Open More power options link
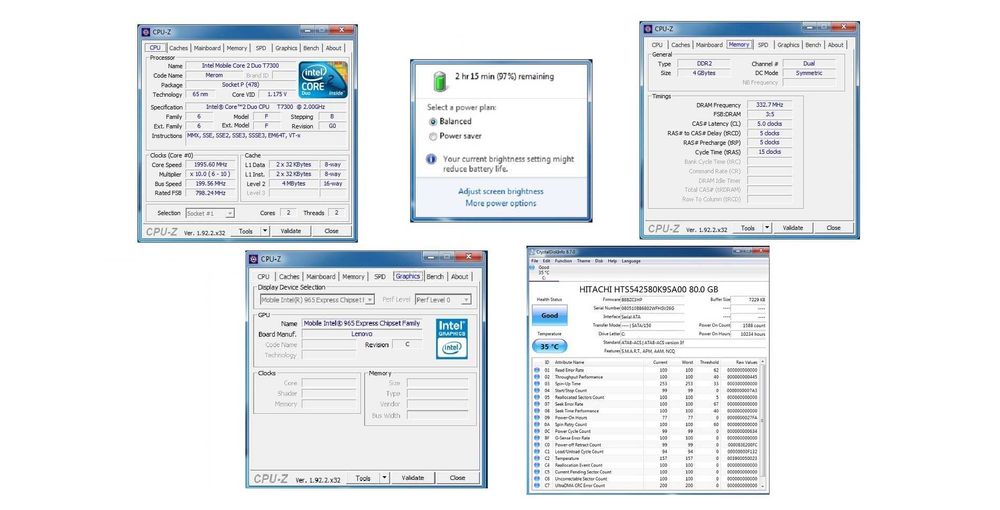This screenshot has height=510, width=1000. pyautogui.click(x=501, y=203)
